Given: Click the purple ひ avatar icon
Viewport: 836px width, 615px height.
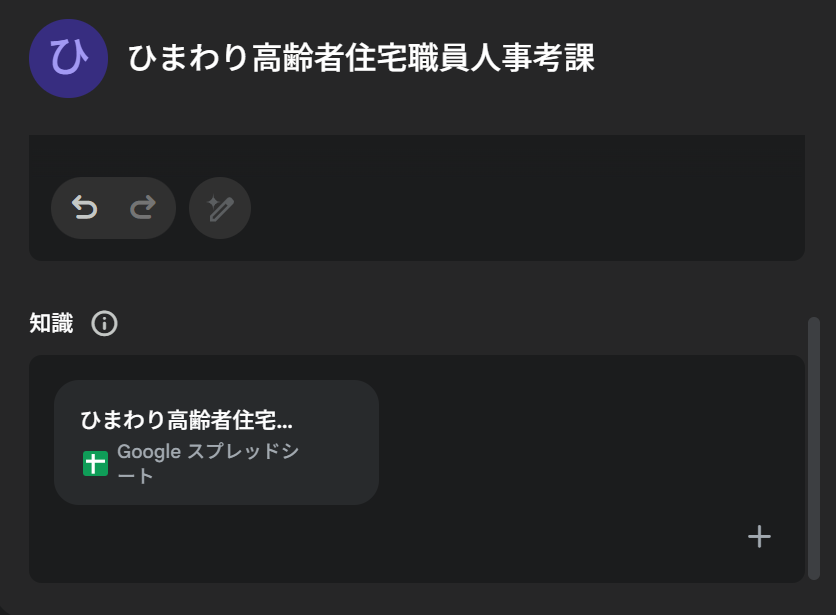Looking at the screenshot, I should [x=69, y=58].
